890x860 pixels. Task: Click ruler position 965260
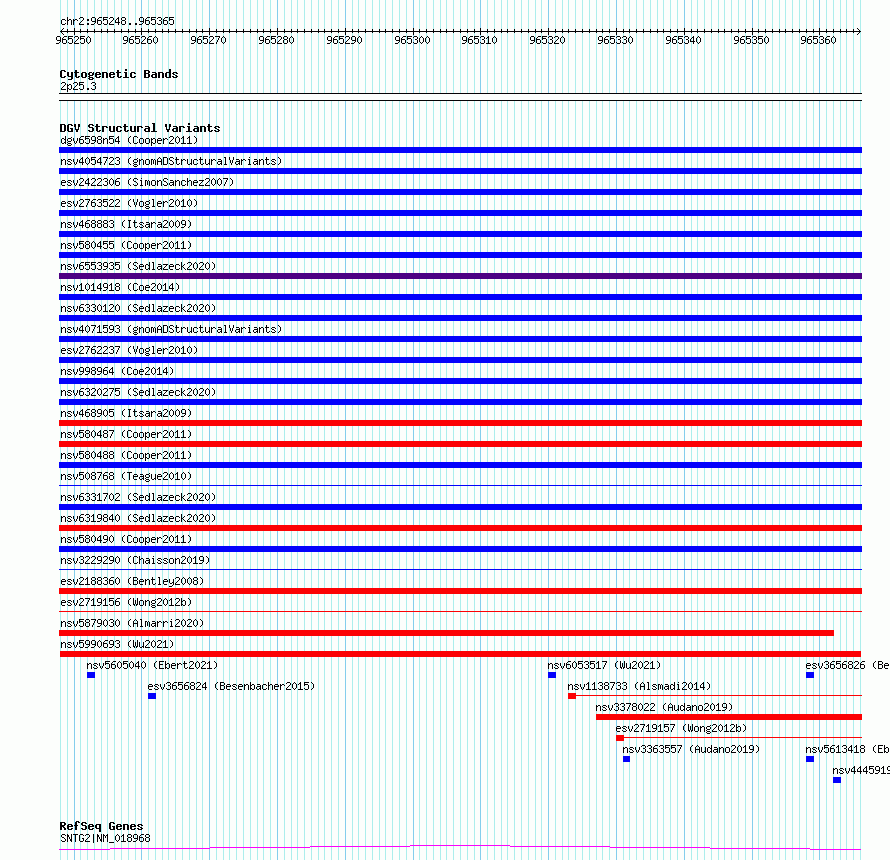click(140, 40)
